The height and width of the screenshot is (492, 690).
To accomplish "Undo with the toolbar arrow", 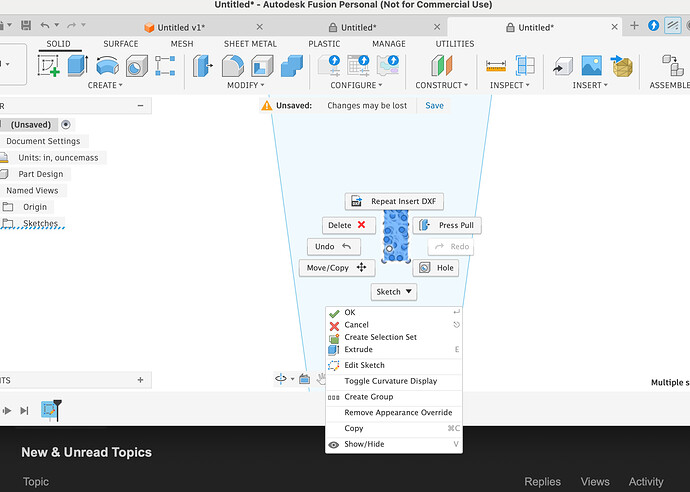I will (x=45, y=26).
